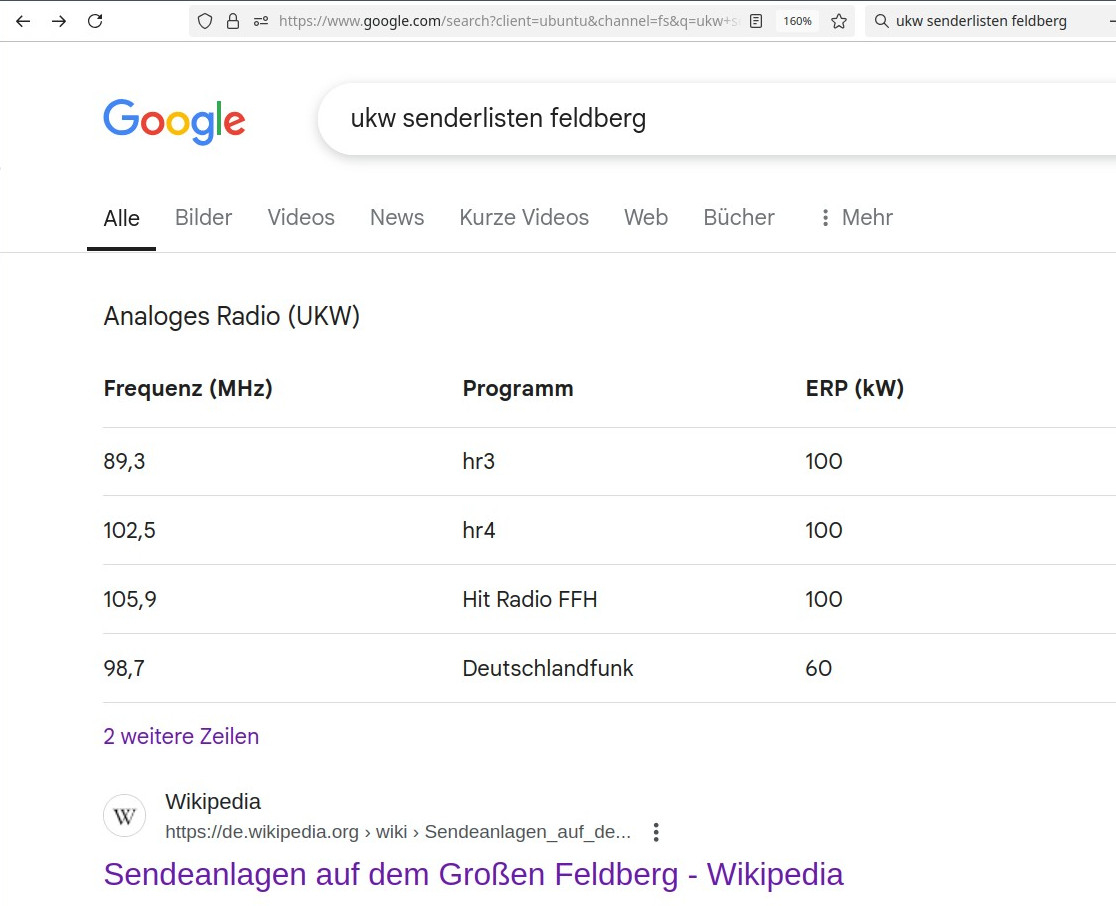Image resolution: width=1116 pixels, height=906 pixels.
Task: Switch to the News tab
Action: [397, 217]
